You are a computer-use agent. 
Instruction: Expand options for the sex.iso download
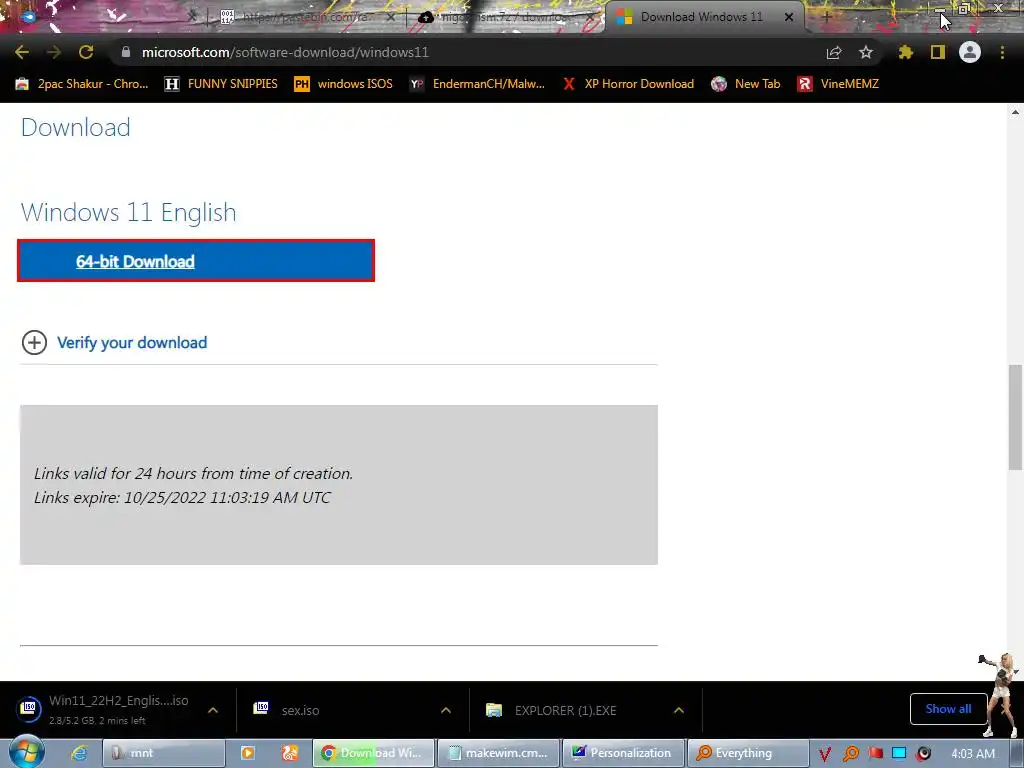click(x=446, y=710)
